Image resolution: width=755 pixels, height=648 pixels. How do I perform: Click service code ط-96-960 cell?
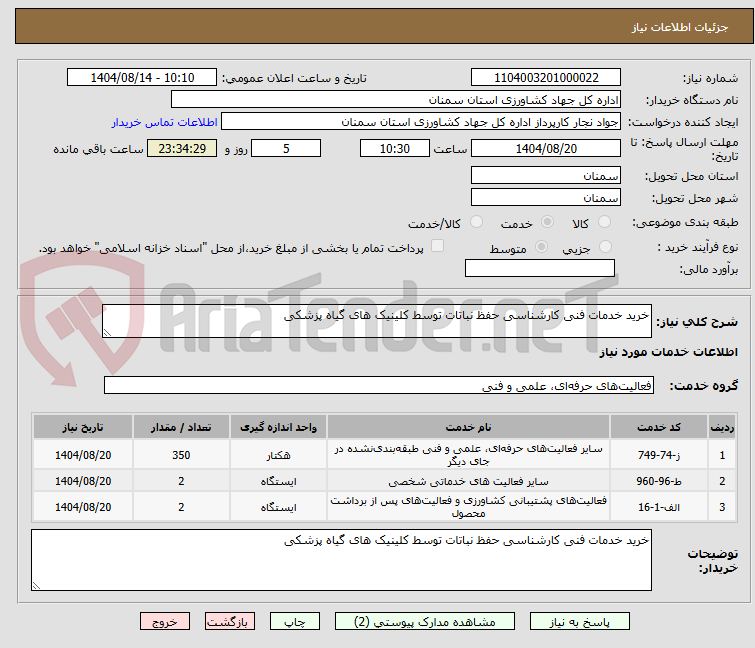click(659, 481)
